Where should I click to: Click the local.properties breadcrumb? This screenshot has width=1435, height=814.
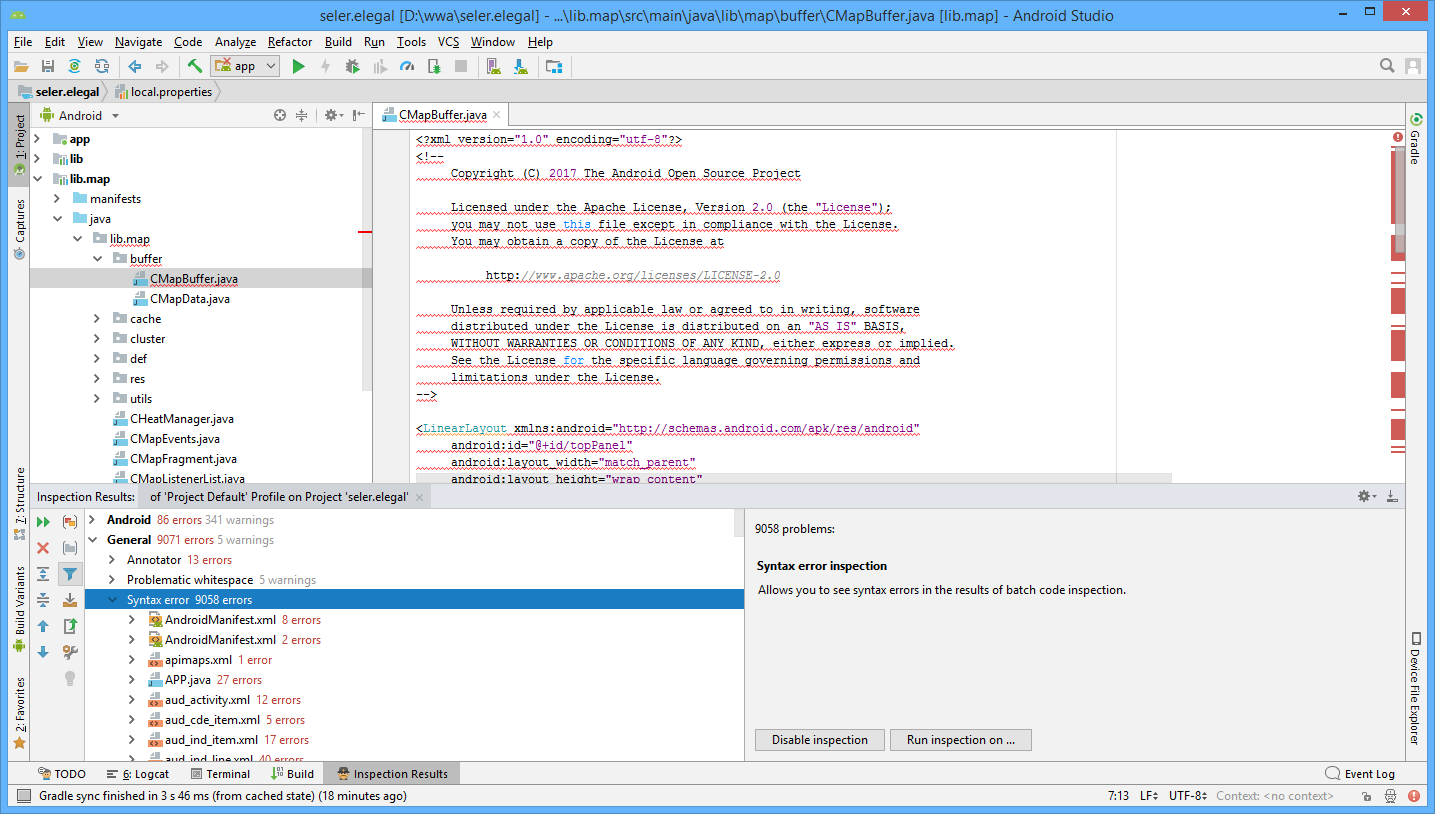tap(163, 91)
